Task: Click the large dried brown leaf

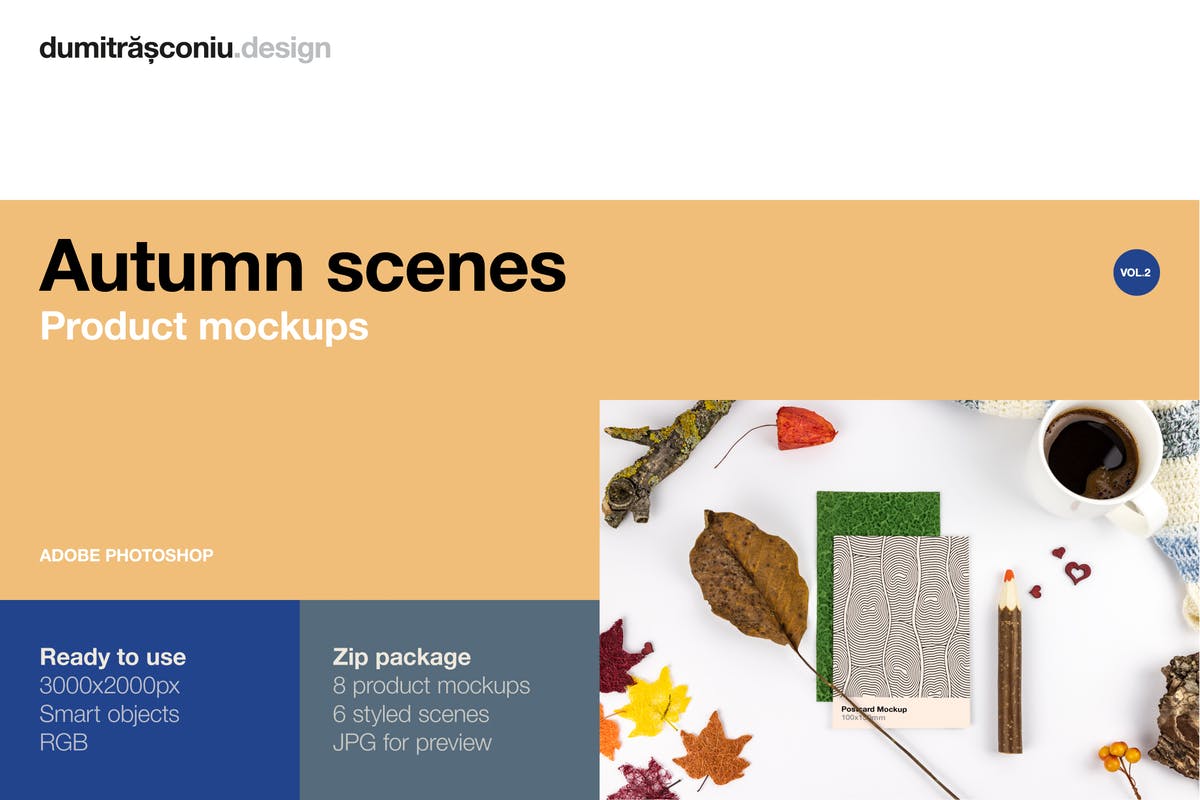Action: (752, 577)
